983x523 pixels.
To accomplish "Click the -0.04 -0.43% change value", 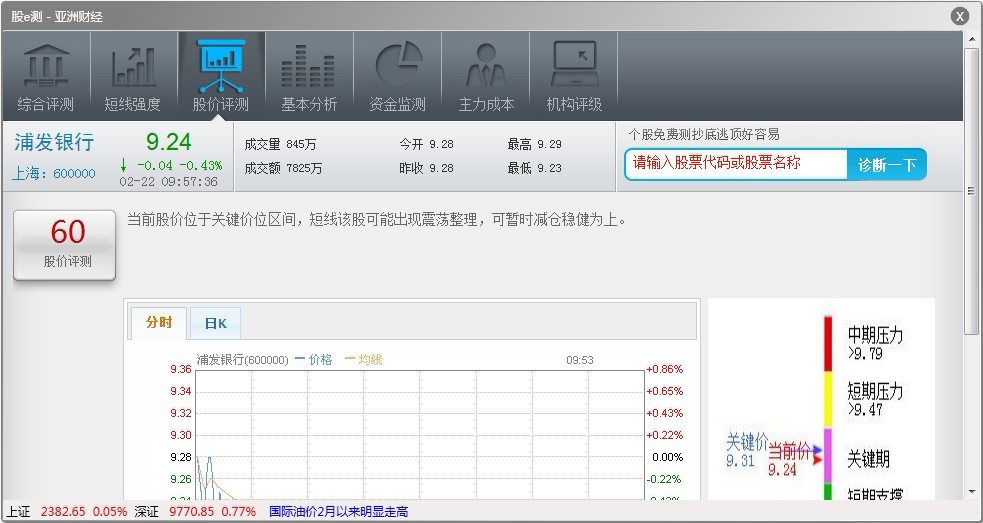I will point(180,166).
